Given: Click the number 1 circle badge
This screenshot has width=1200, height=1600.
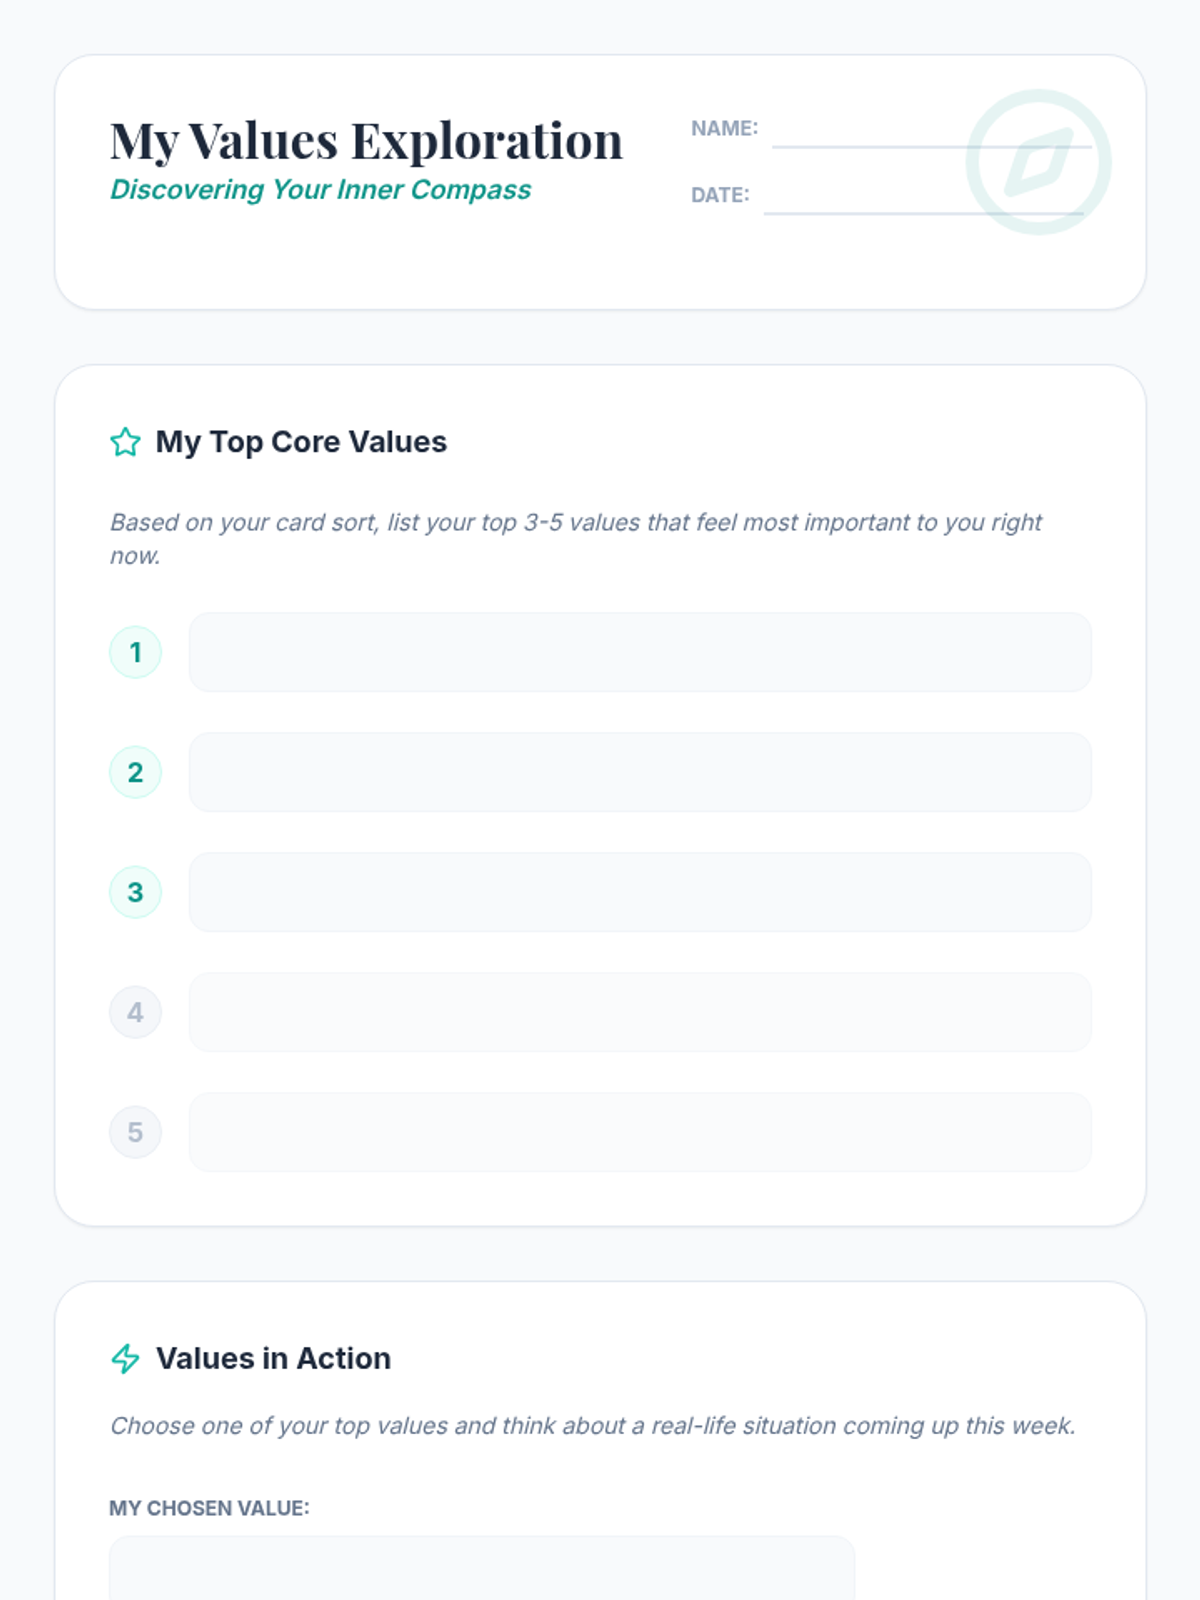Looking at the screenshot, I should (x=135, y=652).
